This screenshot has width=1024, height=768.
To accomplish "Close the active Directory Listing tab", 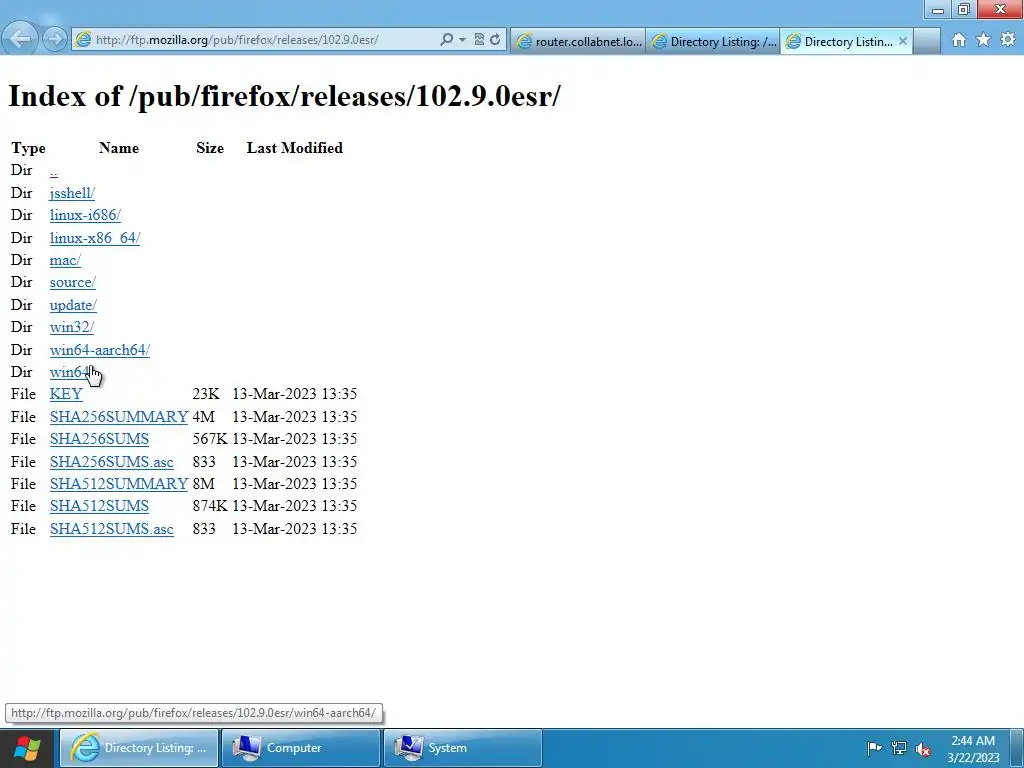I will 903,41.
